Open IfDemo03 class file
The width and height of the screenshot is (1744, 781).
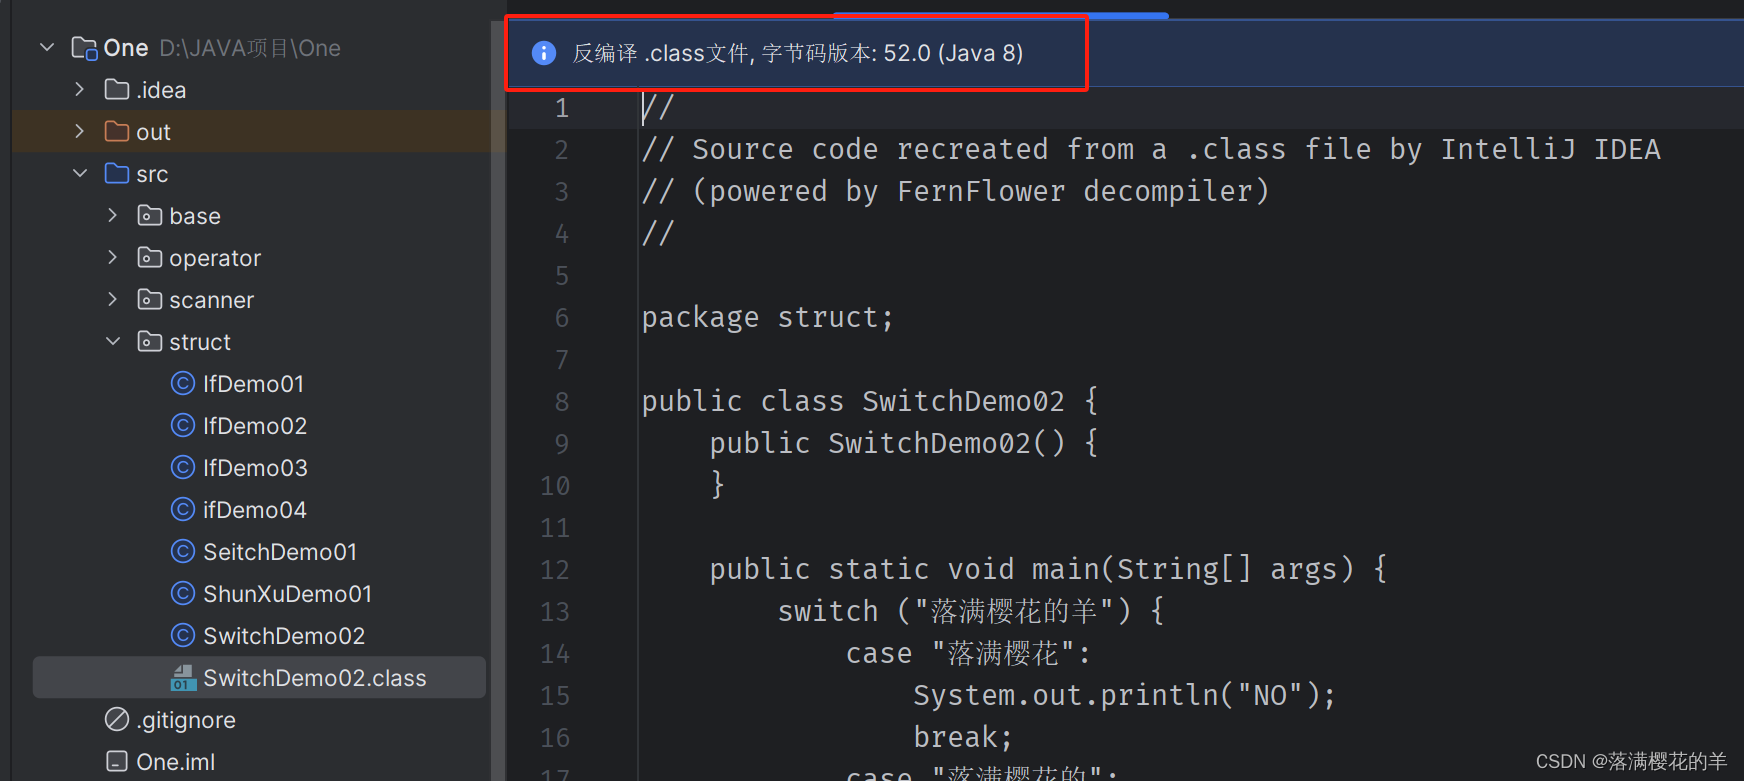pyautogui.click(x=255, y=467)
